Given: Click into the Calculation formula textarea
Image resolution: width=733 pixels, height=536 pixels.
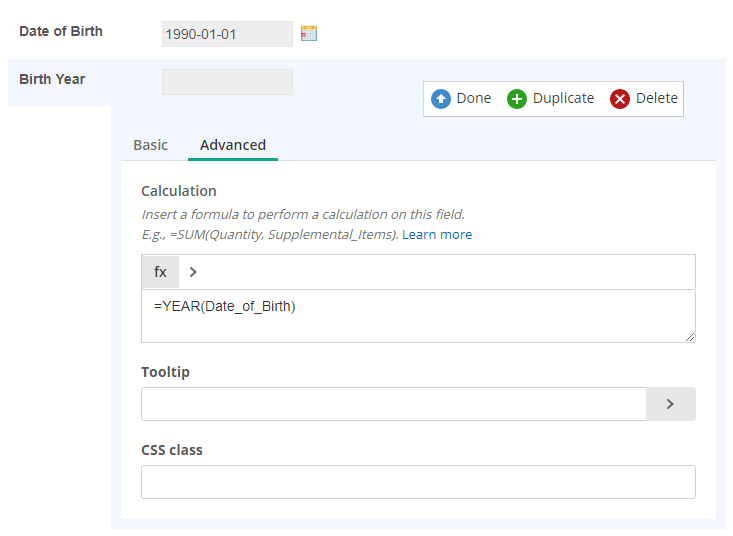Looking at the screenshot, I should click(418, 316).
